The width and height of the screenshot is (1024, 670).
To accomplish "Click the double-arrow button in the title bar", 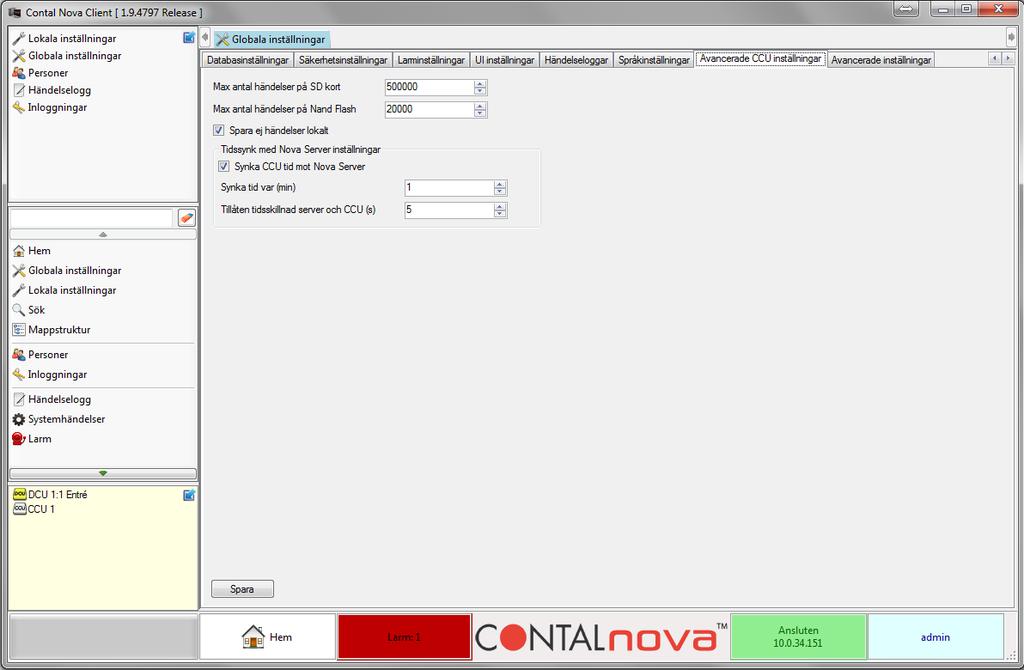I will pyautogui.click(x=906, y=9).
